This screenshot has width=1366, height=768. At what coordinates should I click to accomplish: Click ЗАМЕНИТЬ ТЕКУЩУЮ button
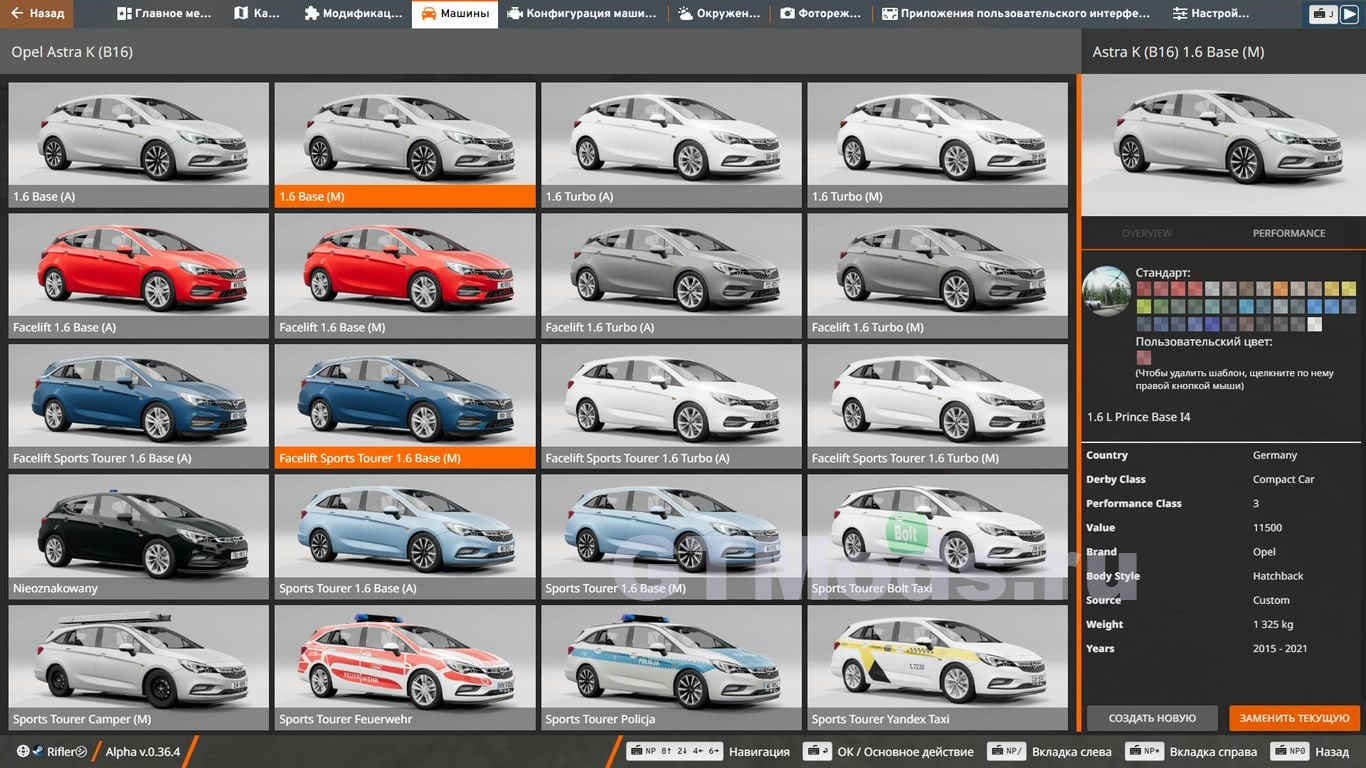[1295, 718]
